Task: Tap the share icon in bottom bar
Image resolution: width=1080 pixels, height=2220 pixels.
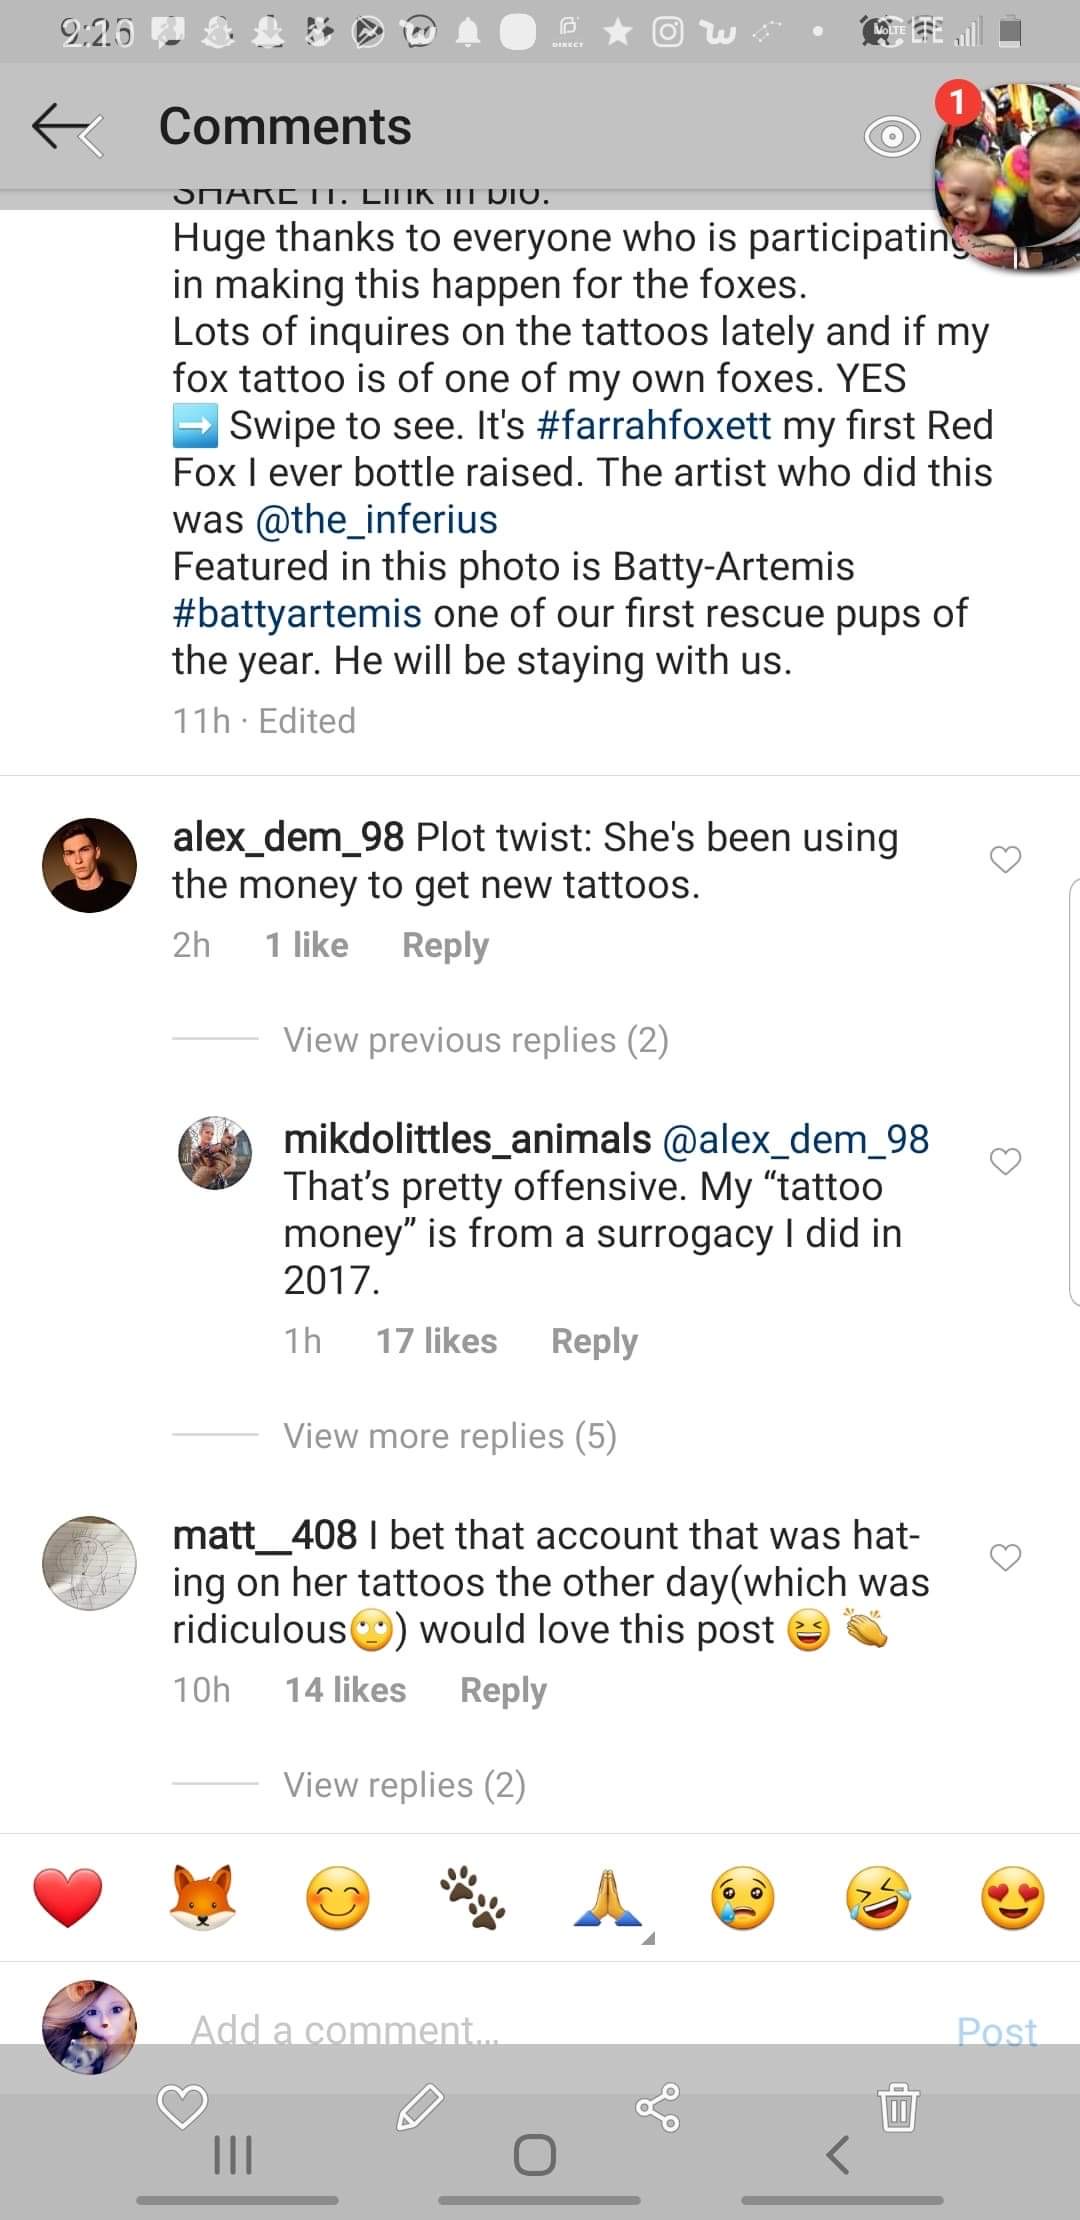Action: tap(658, 2107)
